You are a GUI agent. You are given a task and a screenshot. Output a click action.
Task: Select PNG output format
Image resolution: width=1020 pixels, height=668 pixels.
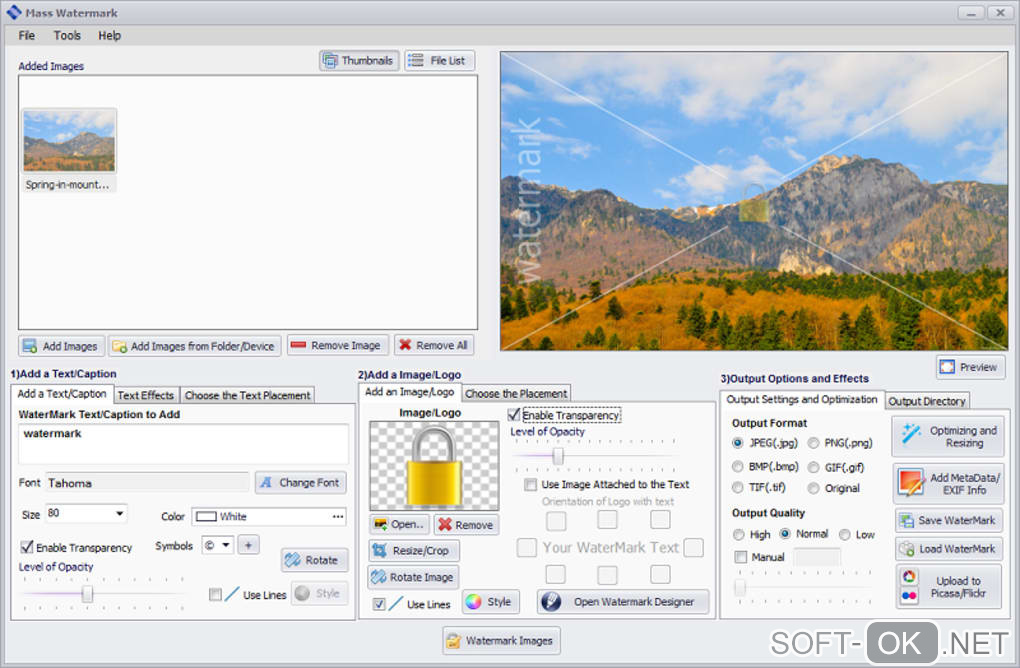click(x=814, y=443)
